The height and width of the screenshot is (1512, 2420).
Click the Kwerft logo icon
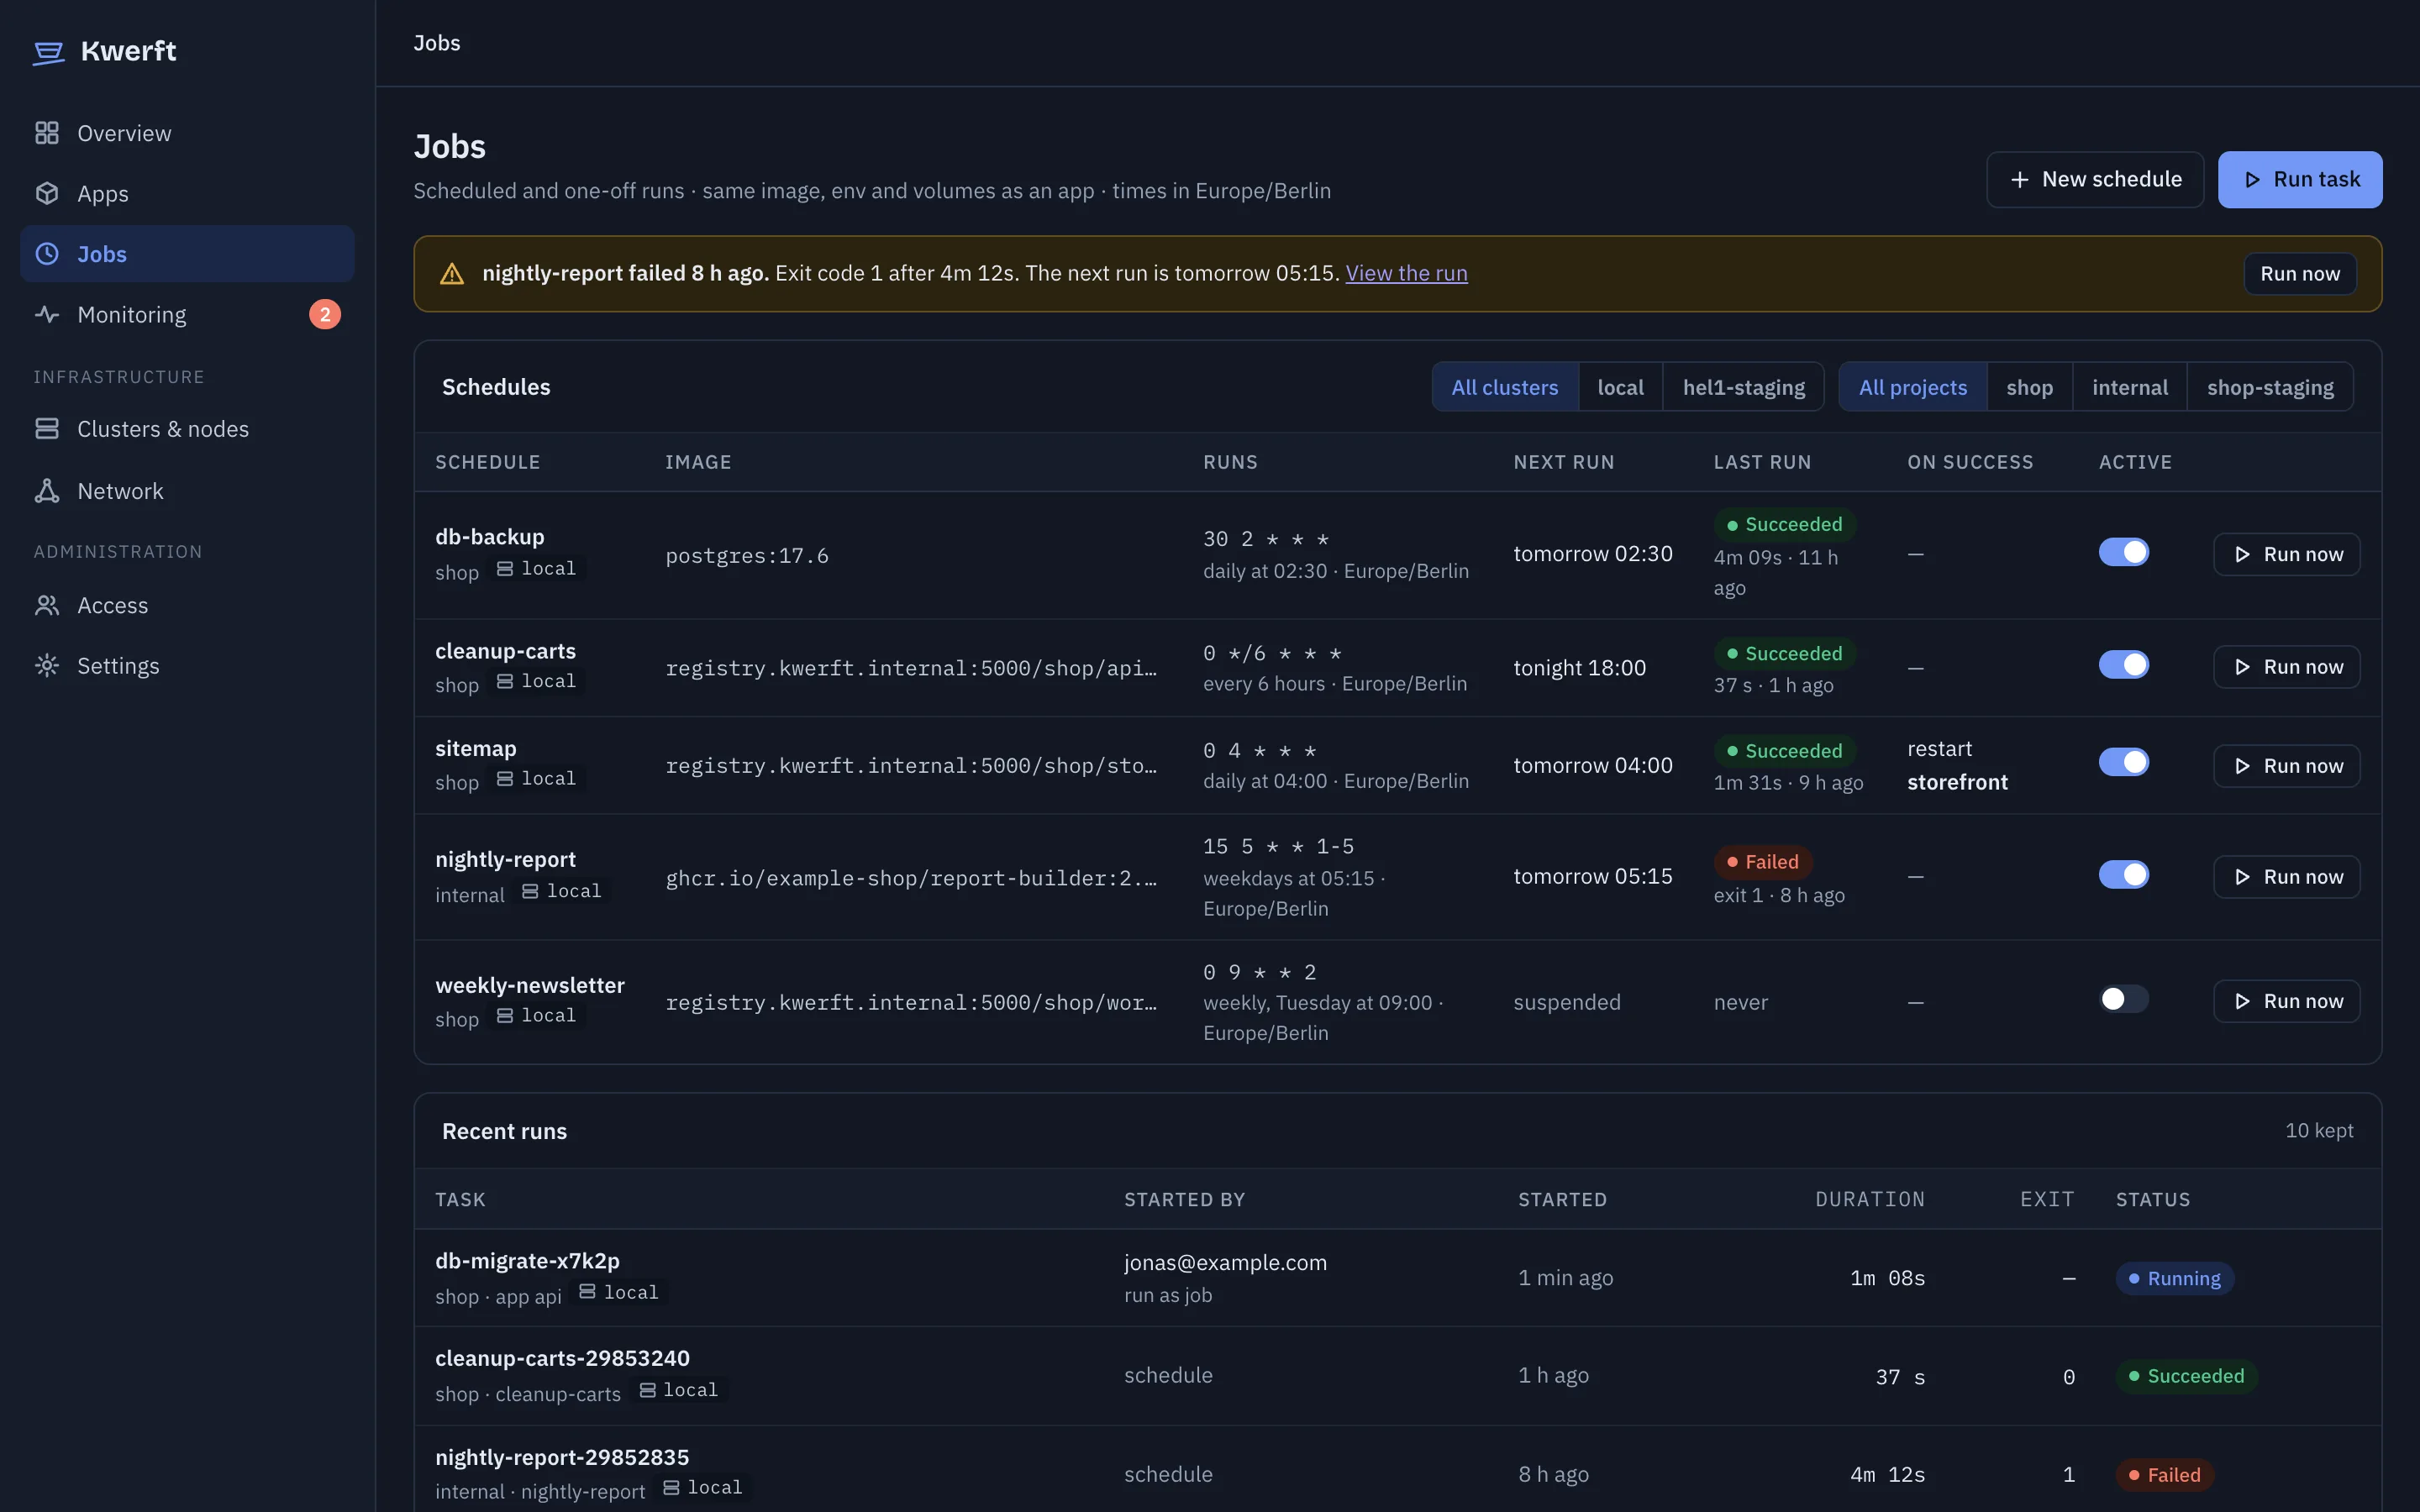[x=48, y=52]
